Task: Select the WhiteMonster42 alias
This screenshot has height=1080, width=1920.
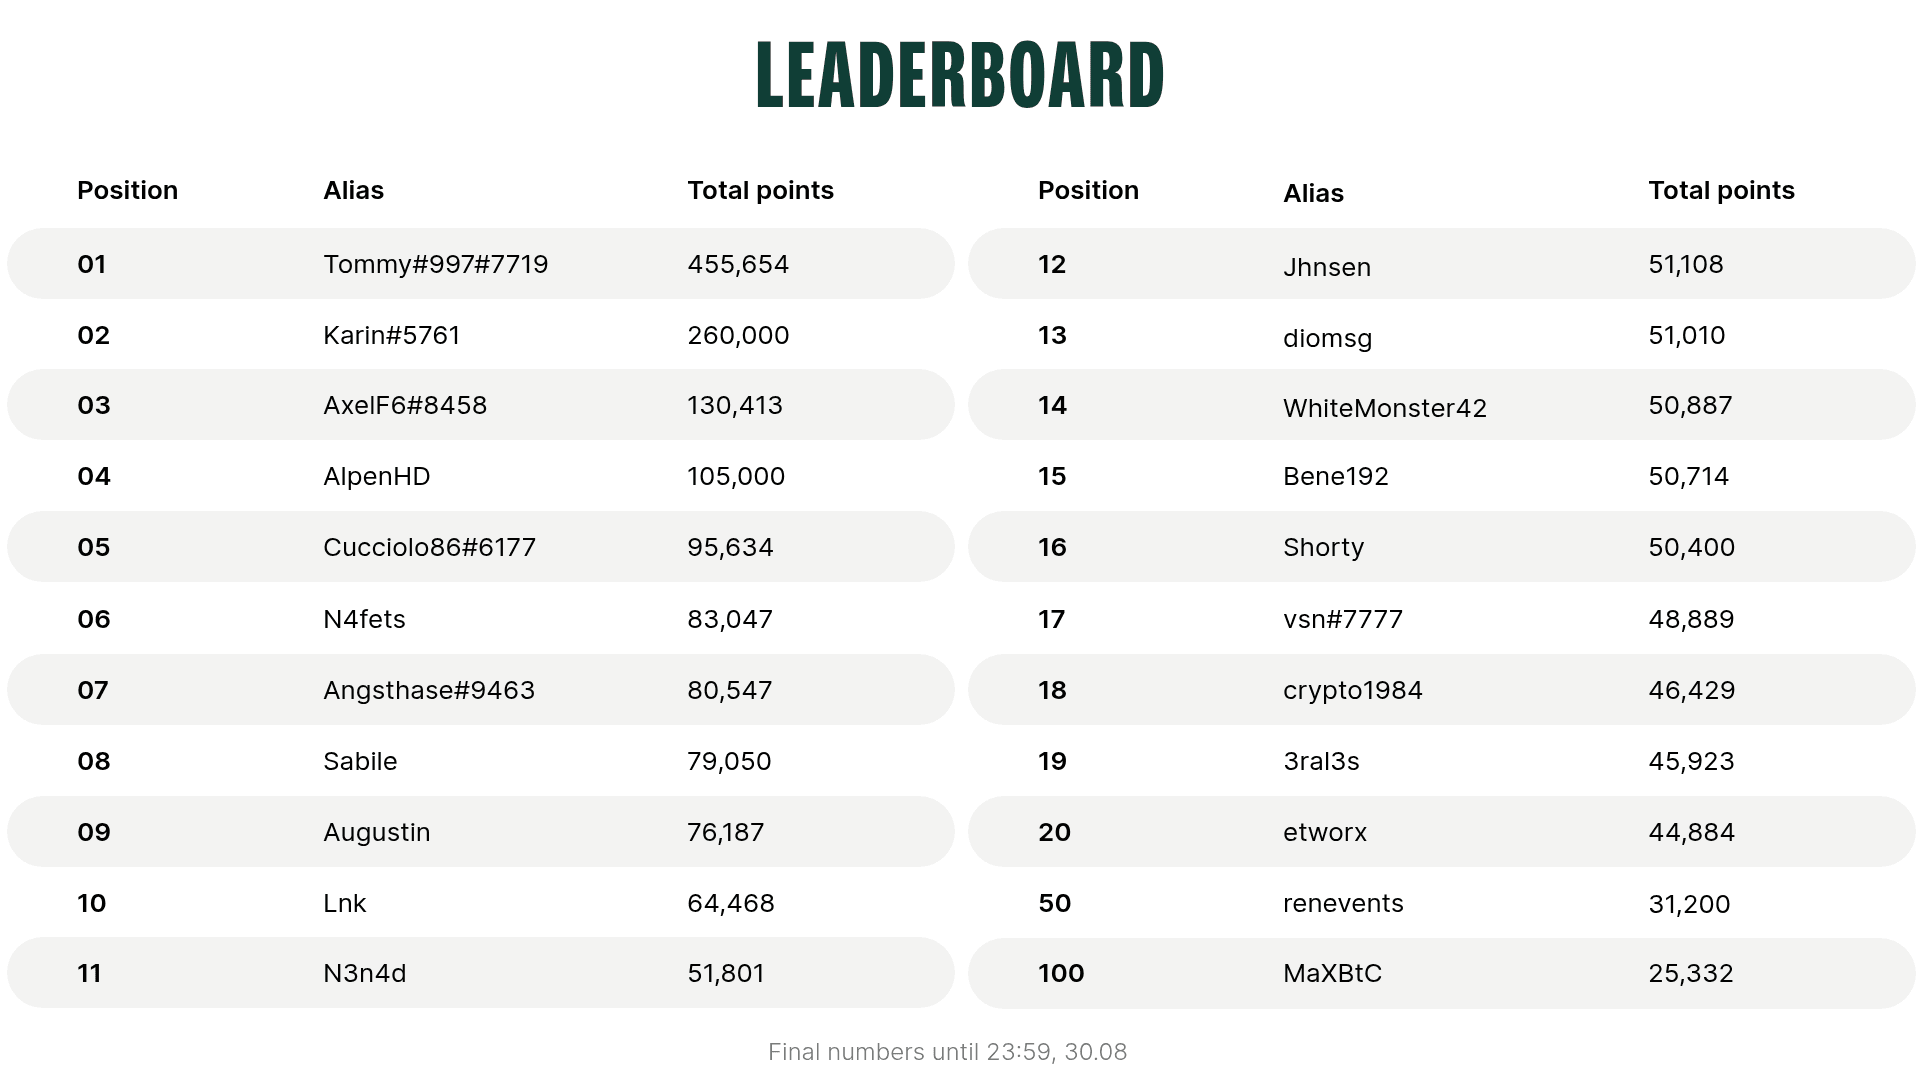Action: pos(1385,408)
